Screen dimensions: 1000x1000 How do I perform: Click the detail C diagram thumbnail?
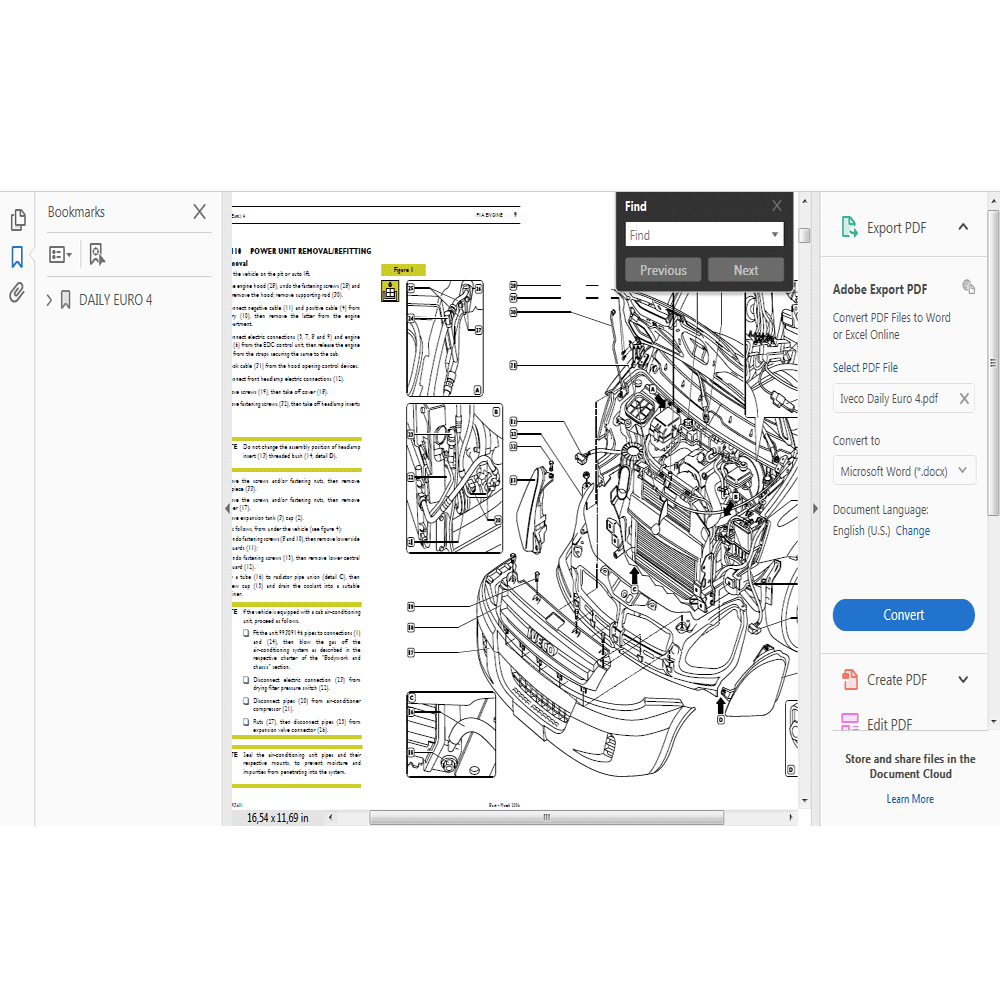pyautogui.click(x=451, y=735)
